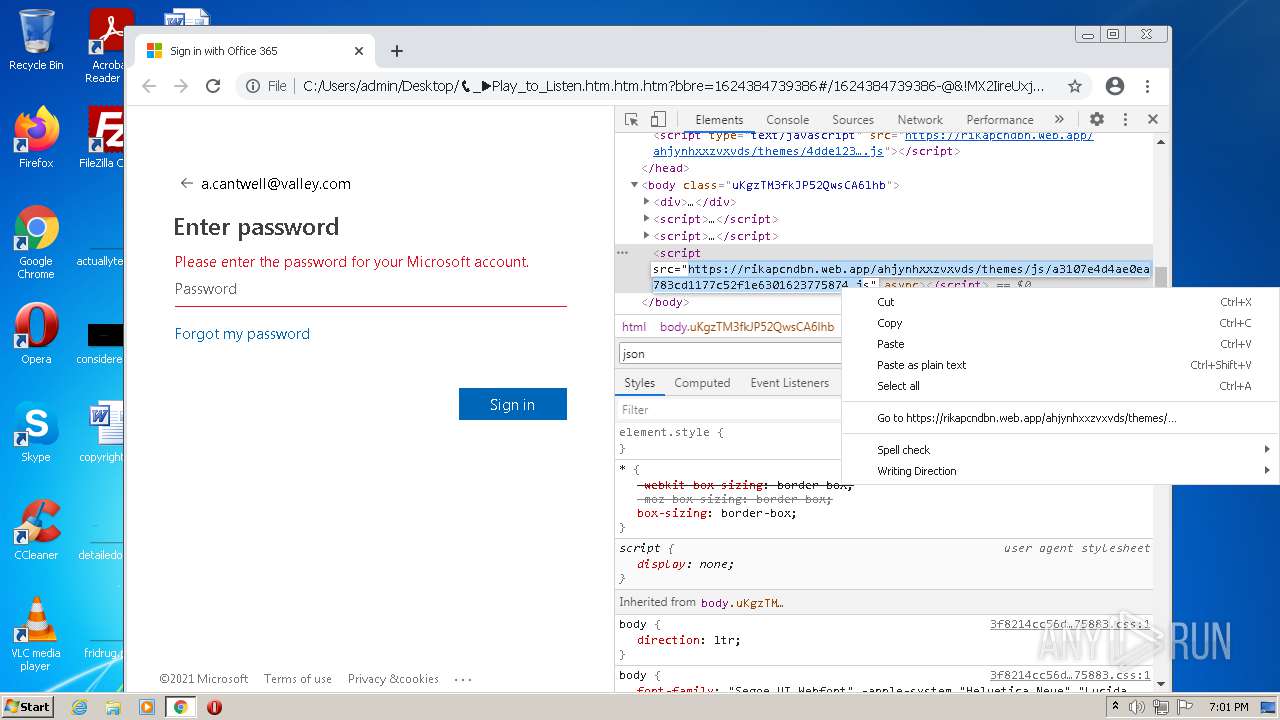Click the Password input field

point(370,289)
